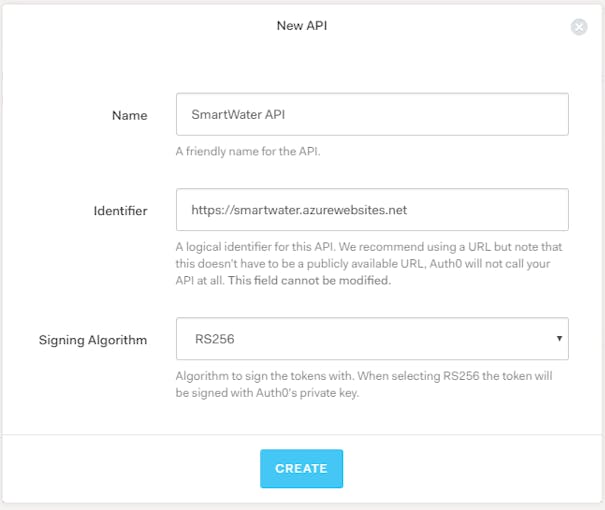Click the 'A friendly name' hint
This screenshot has width=605, height=510.
248,151
